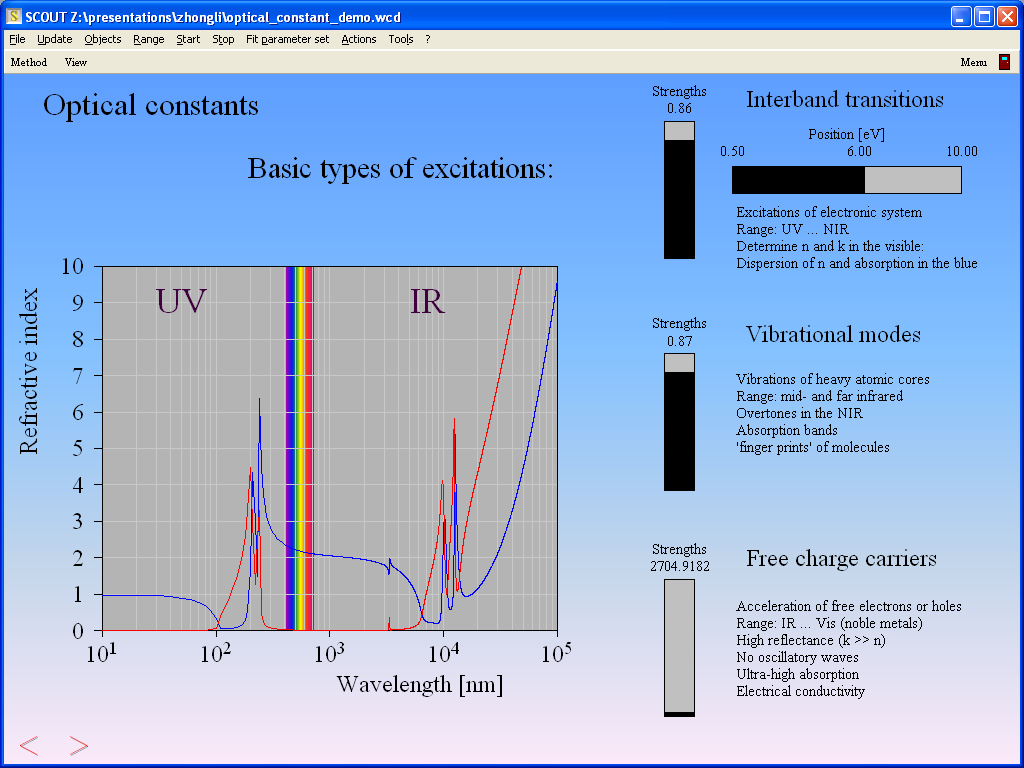Click the question mark help menu
This screenshot has height=768, width=1024.
pyautogui.click(x=428, y=39)
